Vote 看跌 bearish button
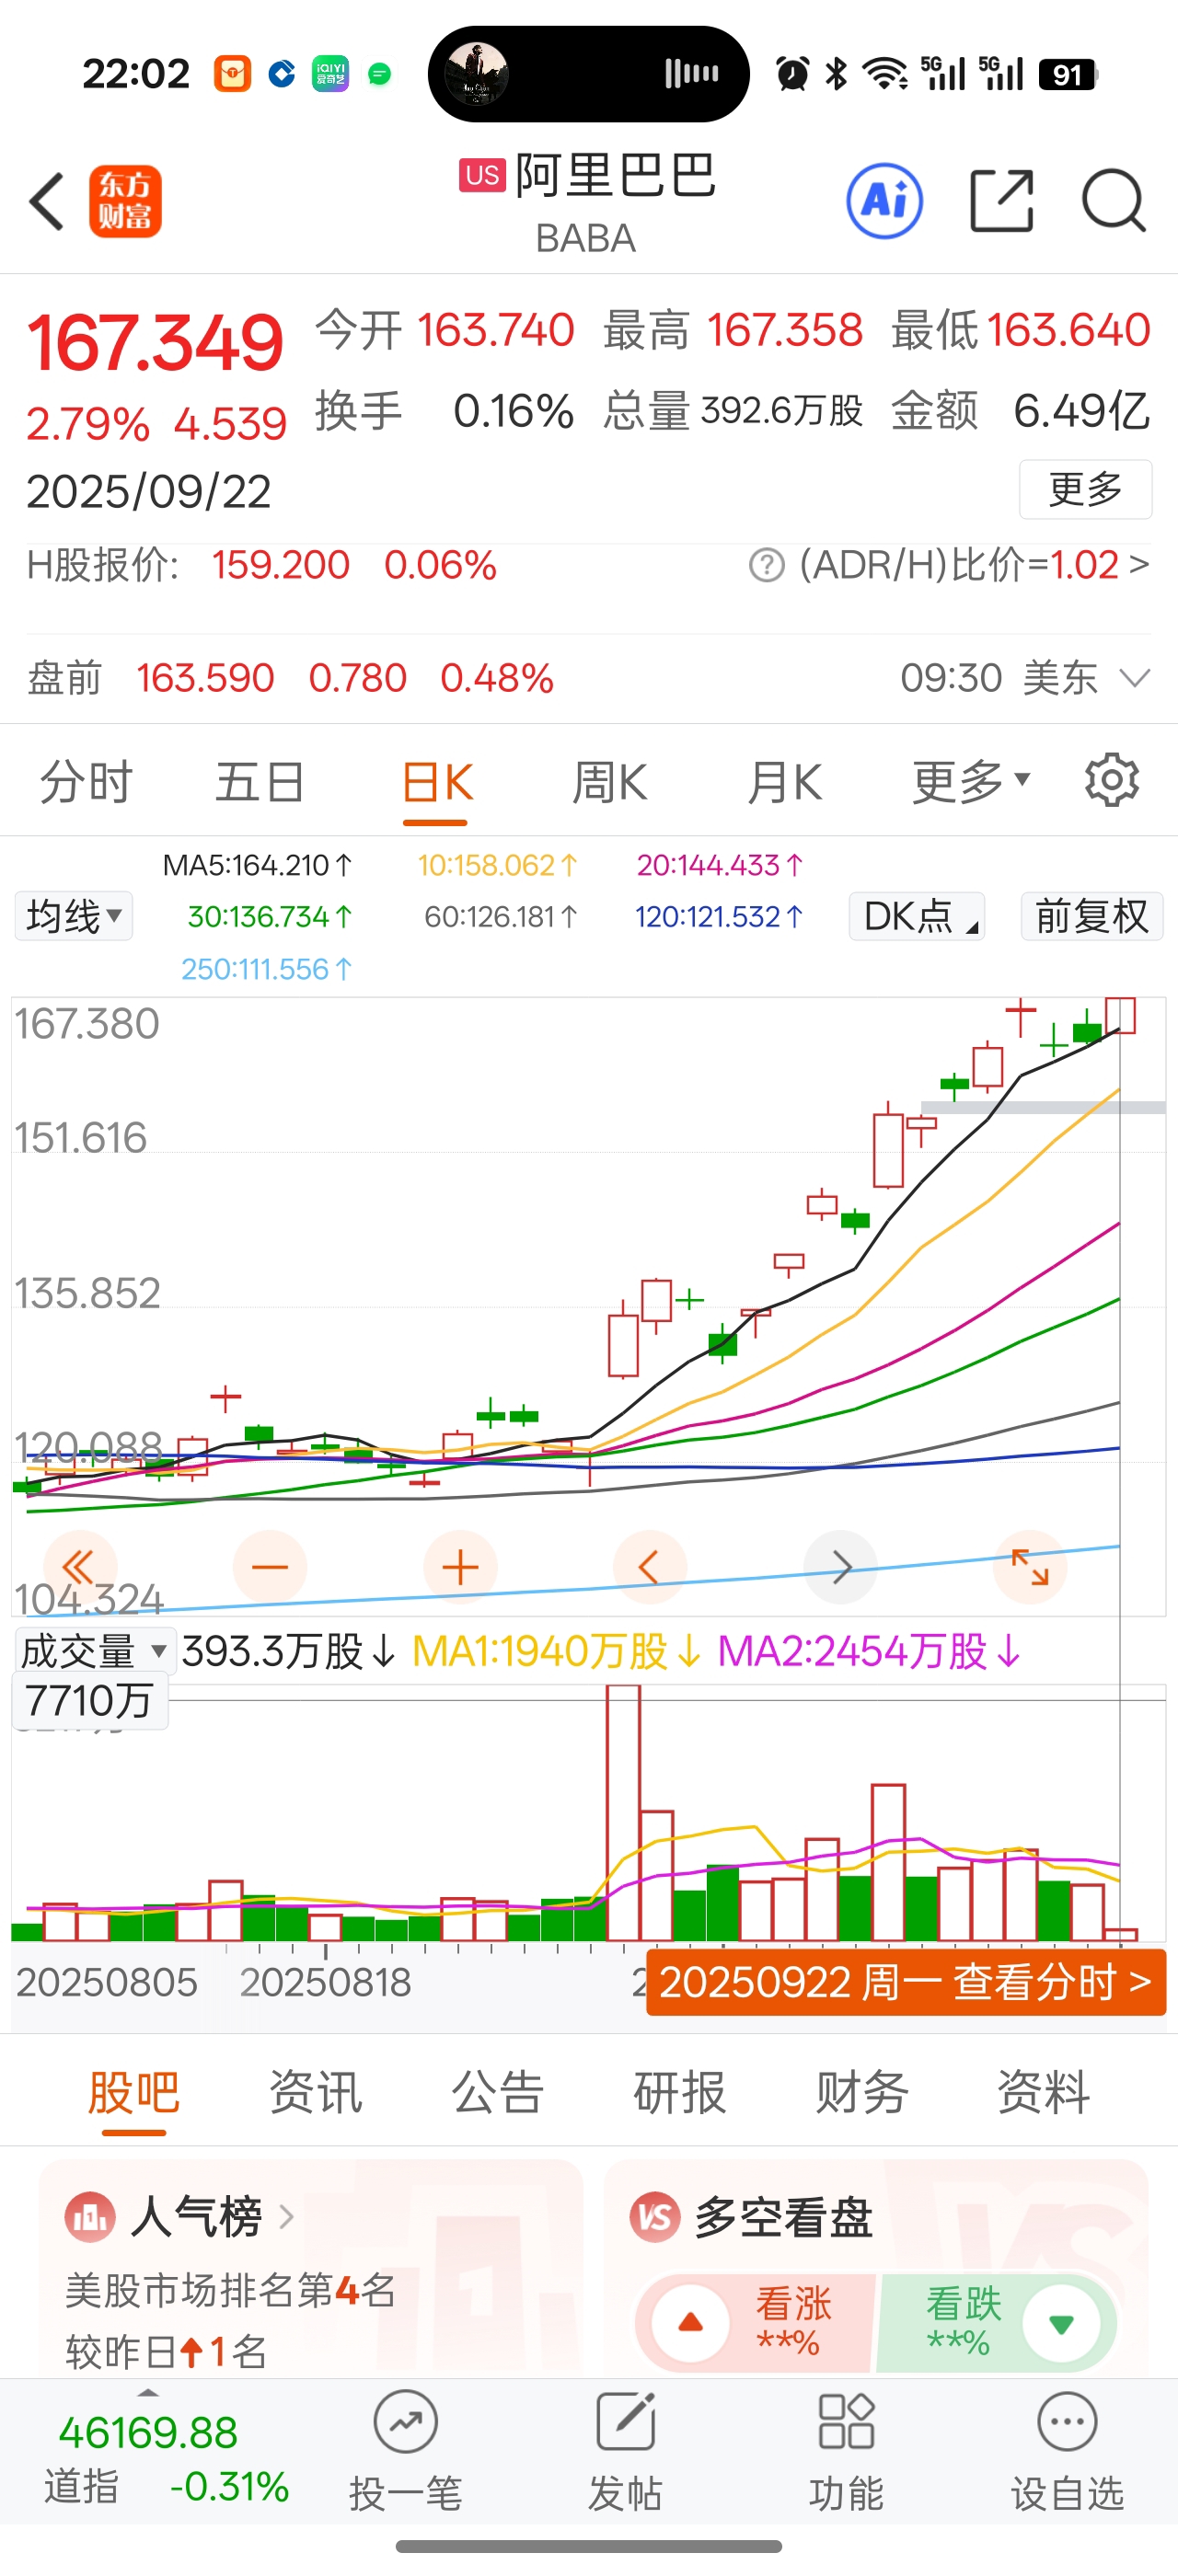1178x2576 pixels. pos(996,2322)
